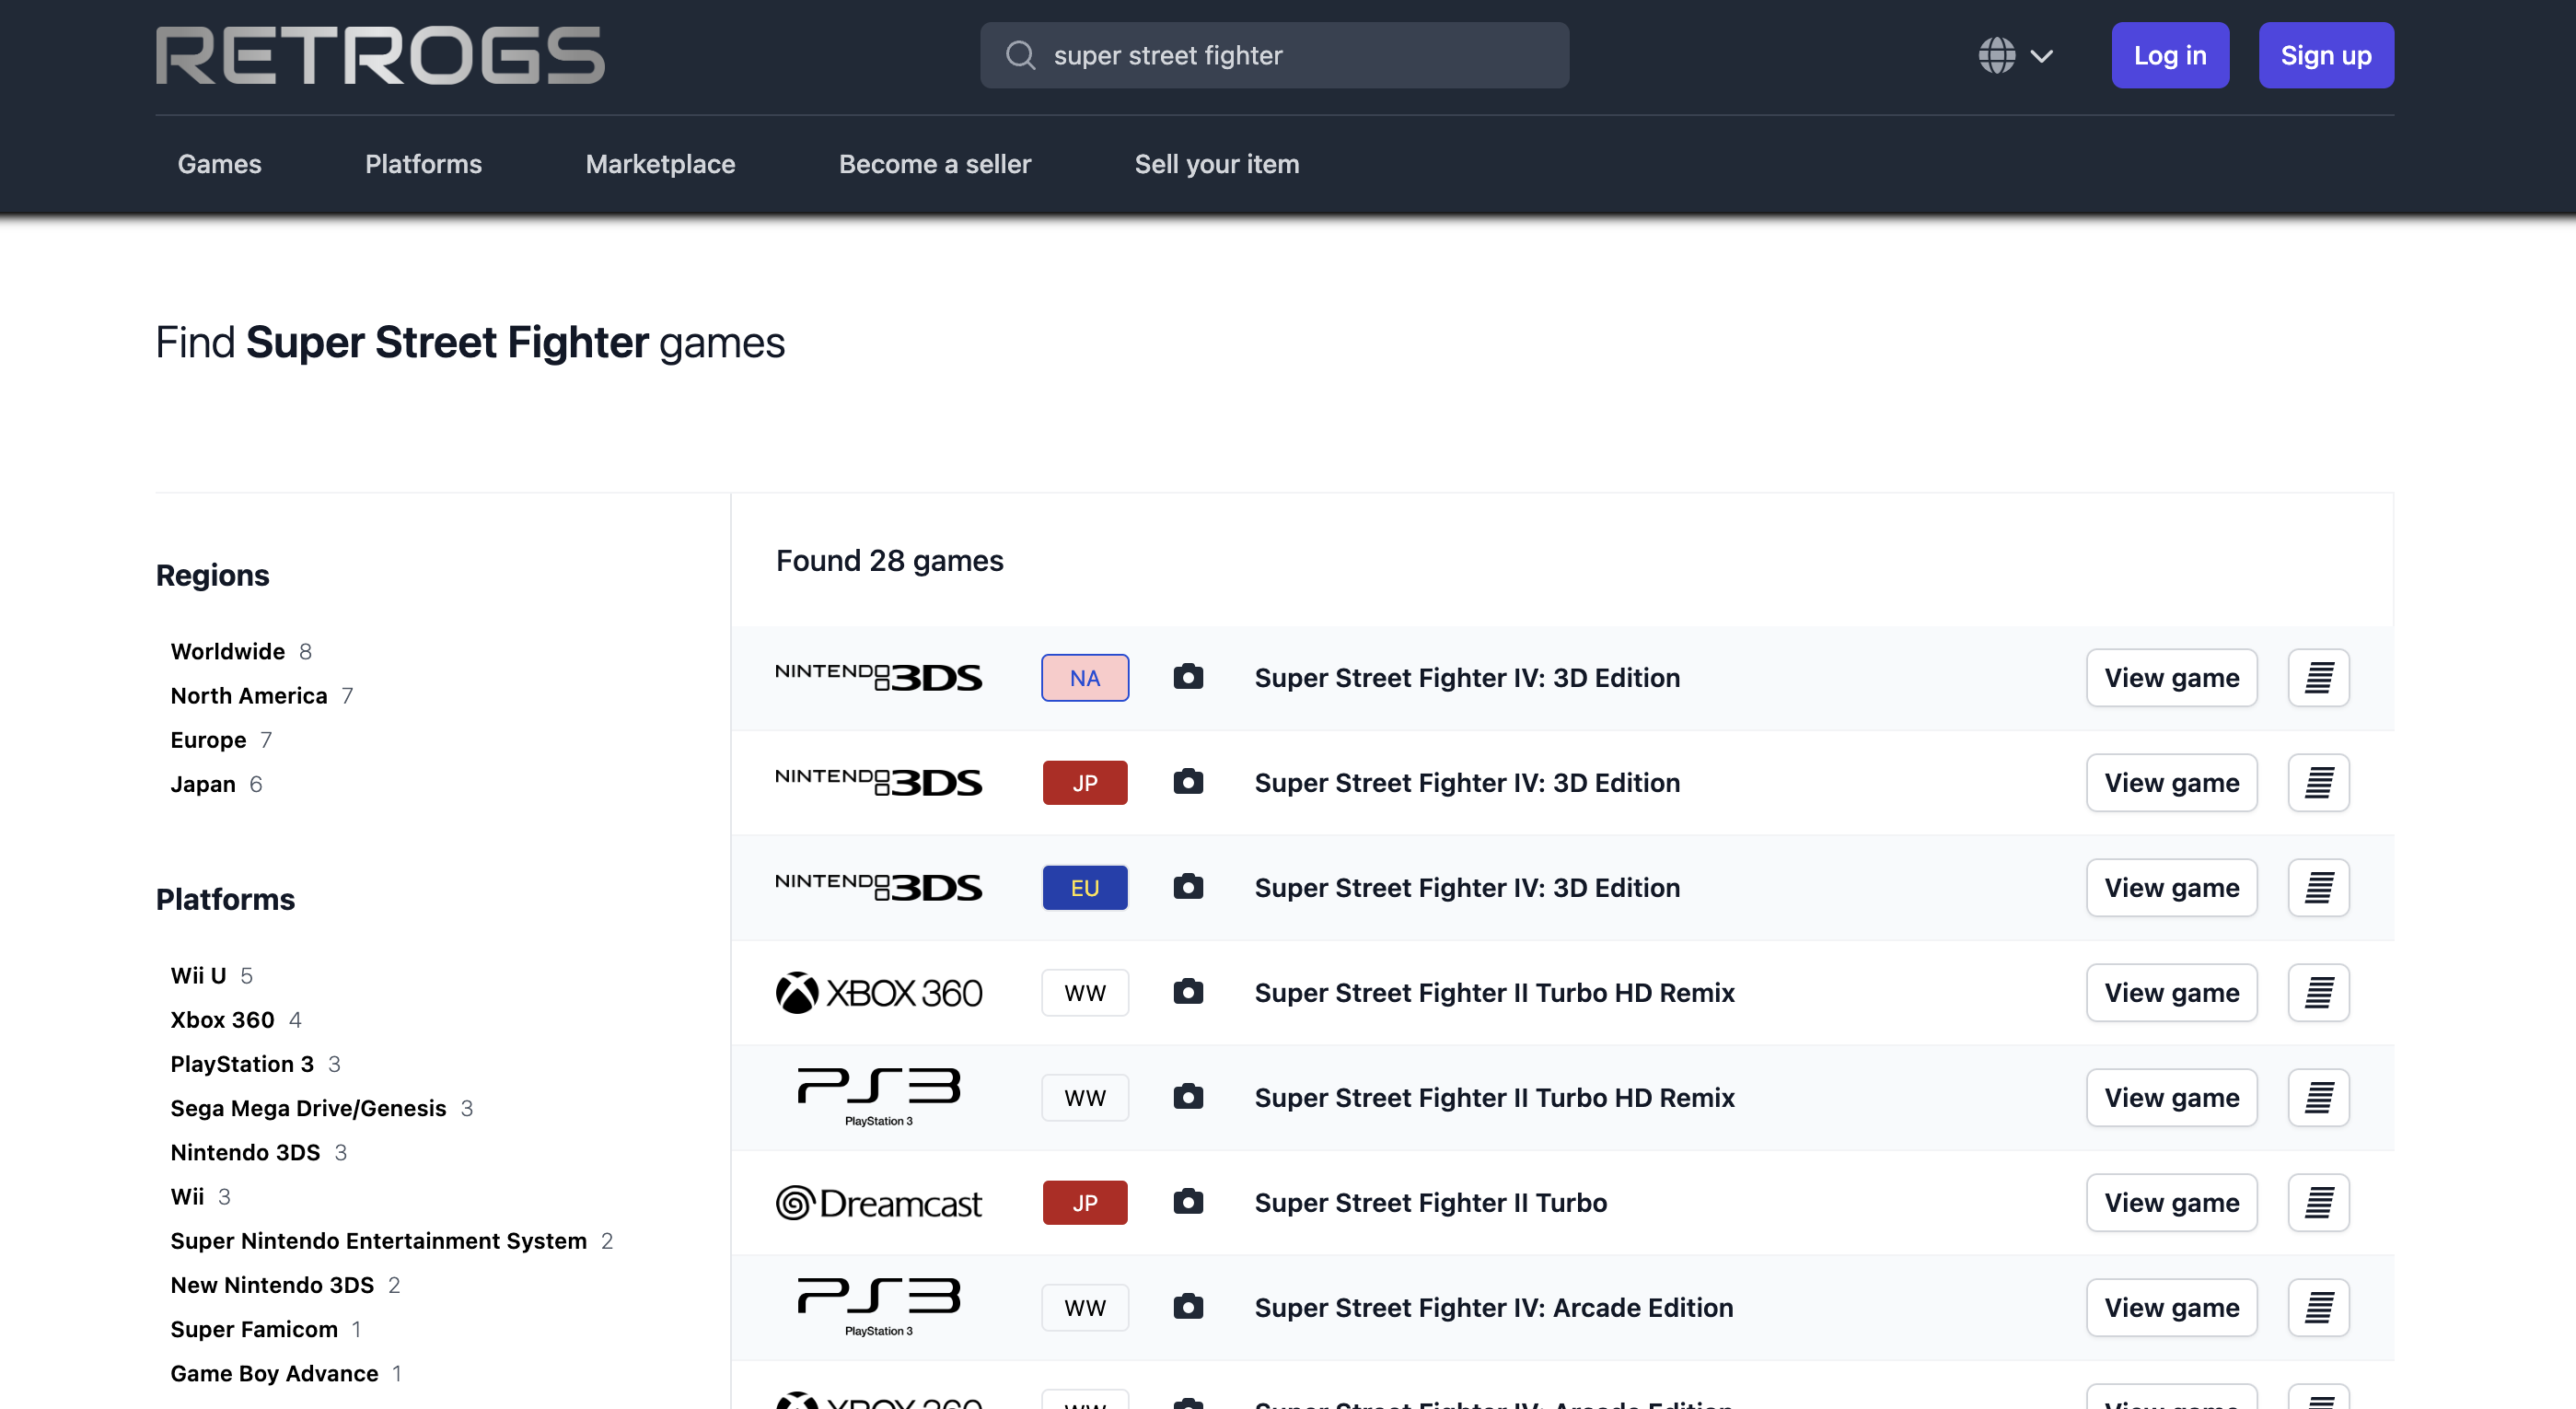The image size is (2576, 1409).
Task: Click the search magnifier icon
Action: tap(1020, 55)
